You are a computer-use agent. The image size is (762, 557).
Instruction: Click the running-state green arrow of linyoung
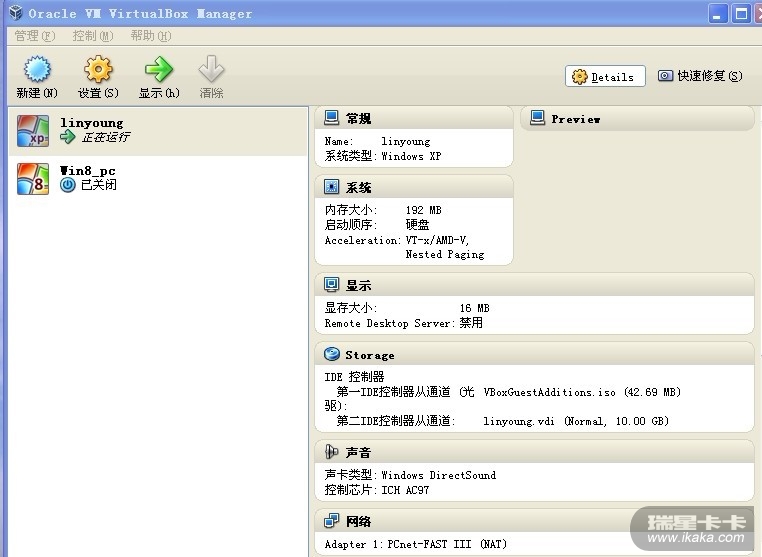(68, 137)
